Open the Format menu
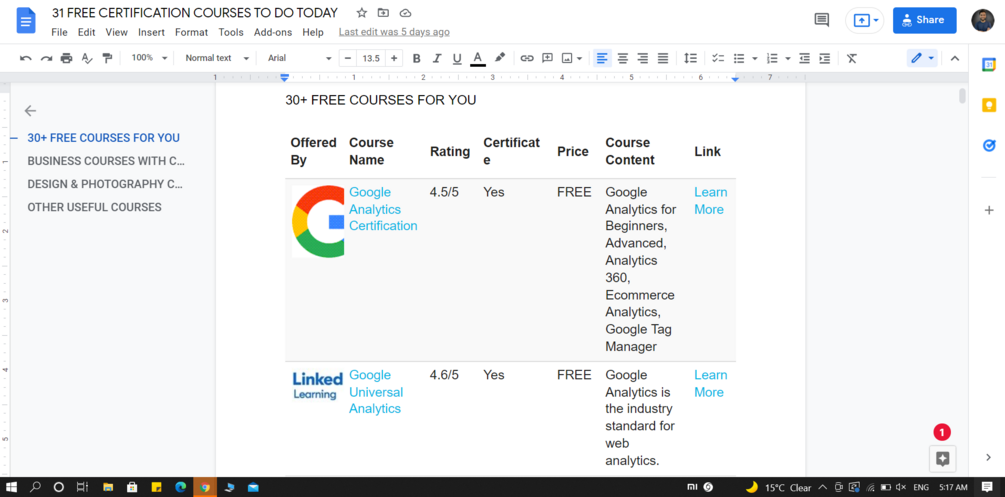Image resolution: width=1005 pixels, height=497 pixels. coord(191,32)
